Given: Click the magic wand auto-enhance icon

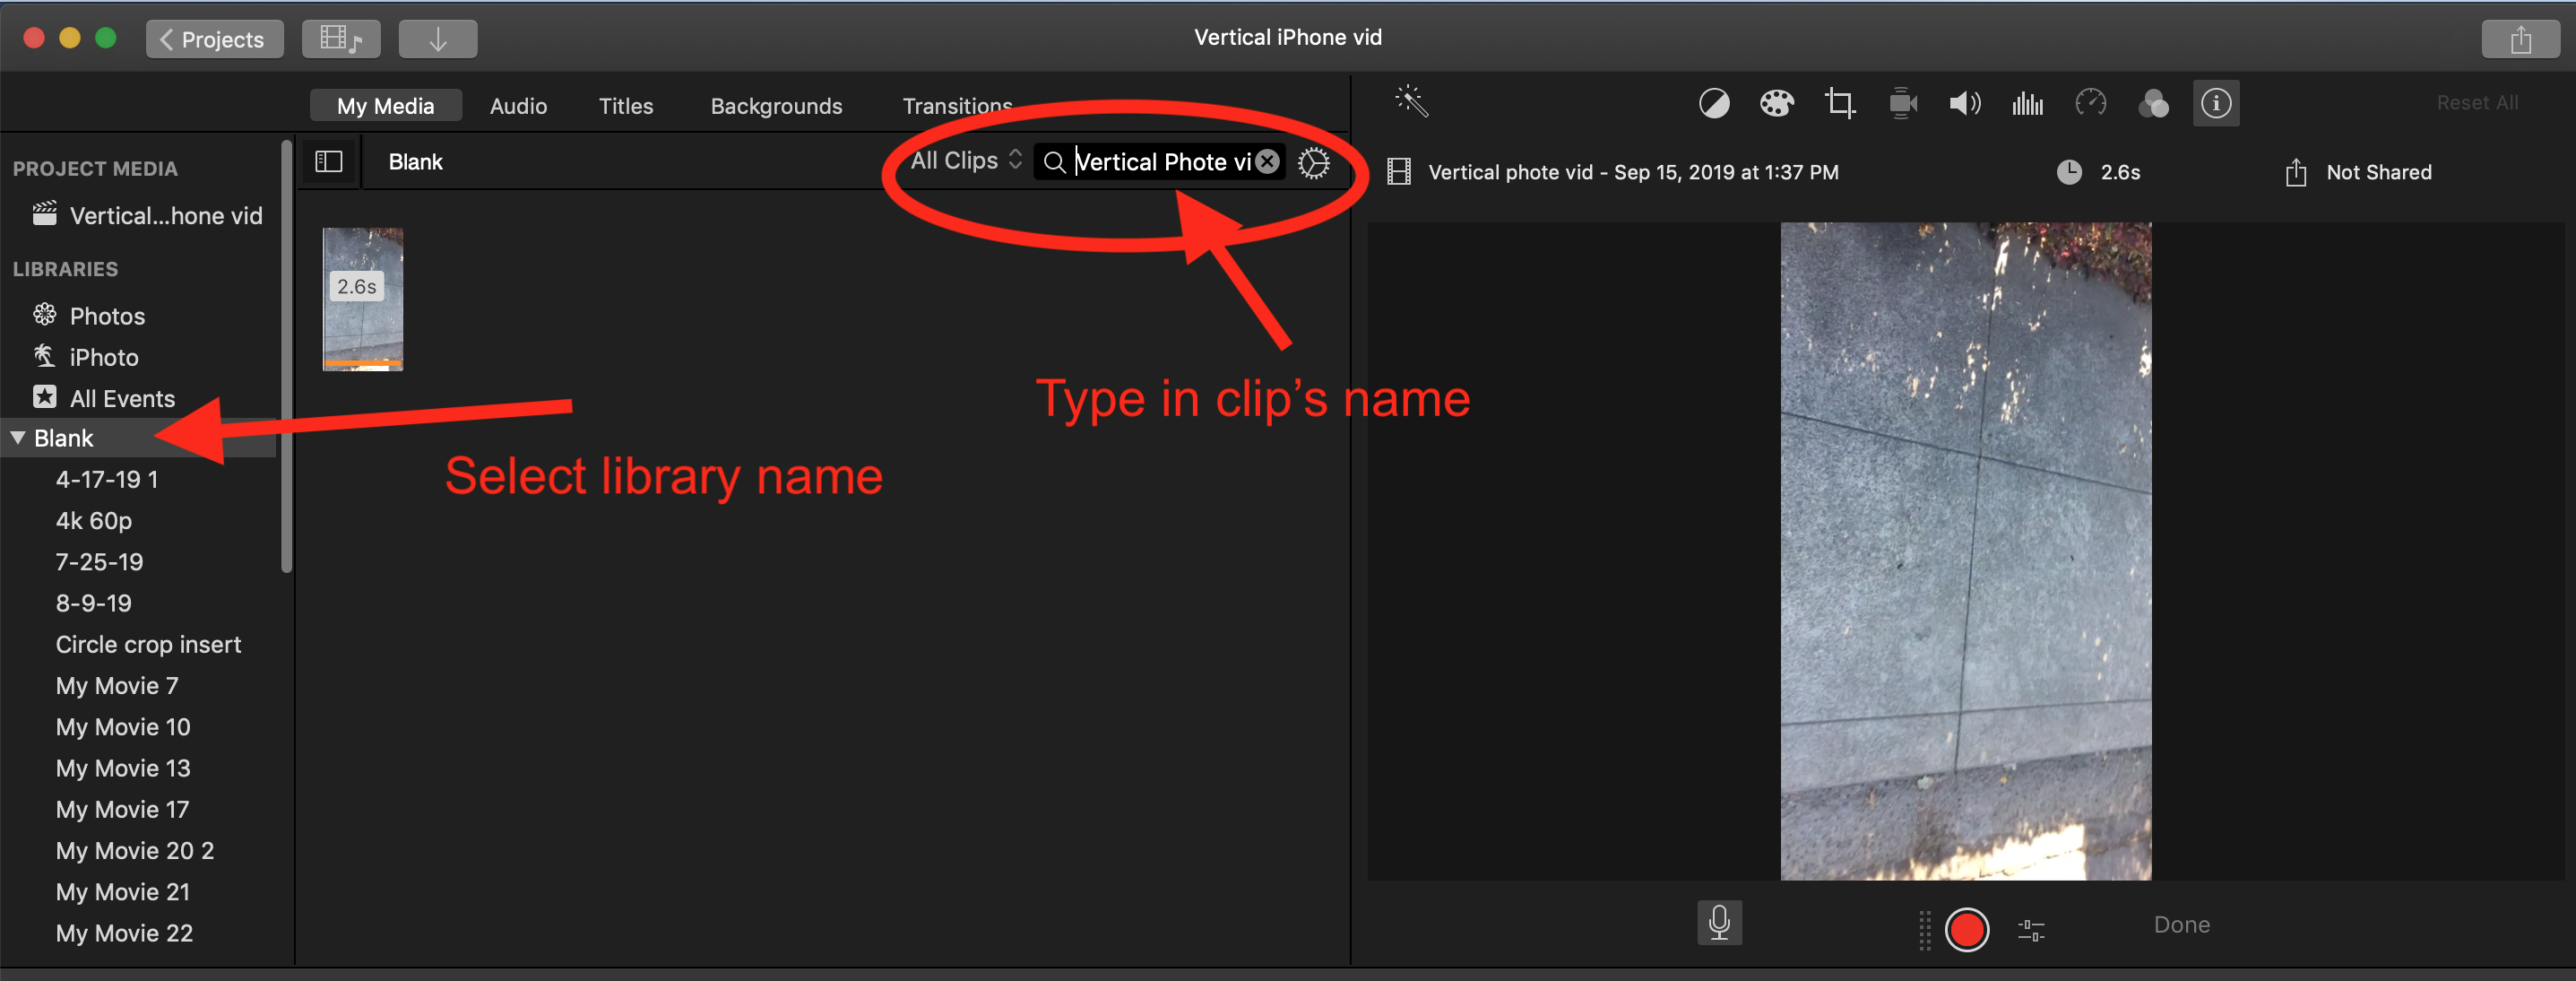Looking at the screenshot, I should click(1411, 101).
